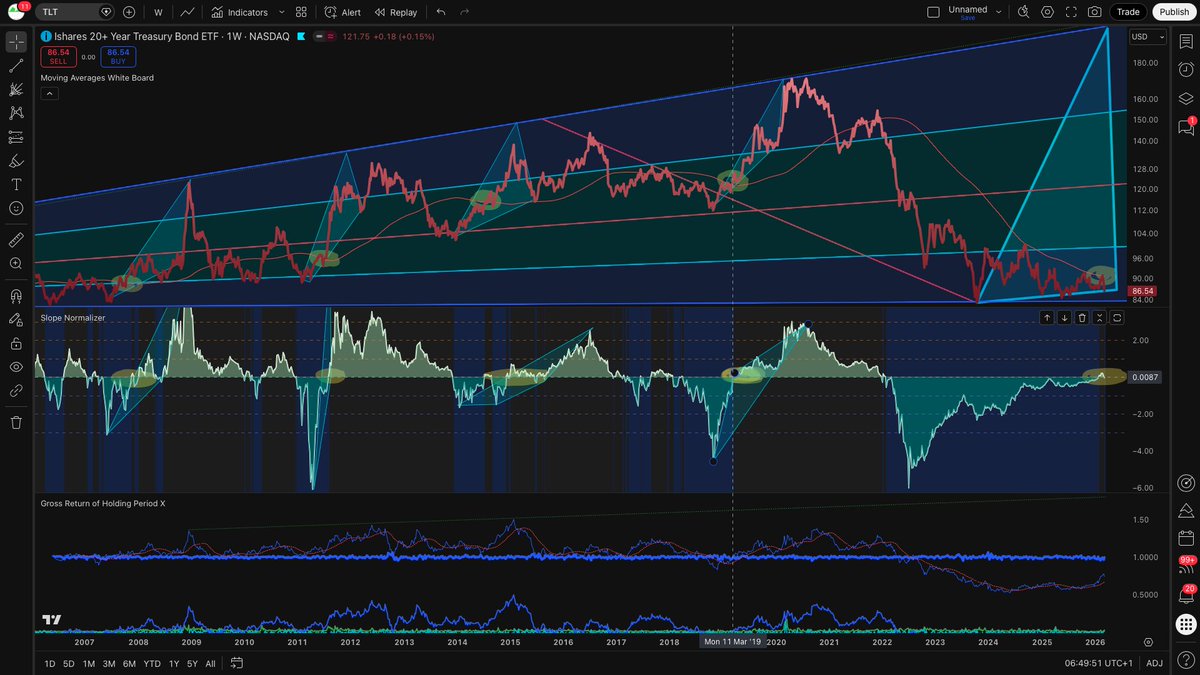Open the chats panel
1200x675 pixels.
(x=1186, y=127)
